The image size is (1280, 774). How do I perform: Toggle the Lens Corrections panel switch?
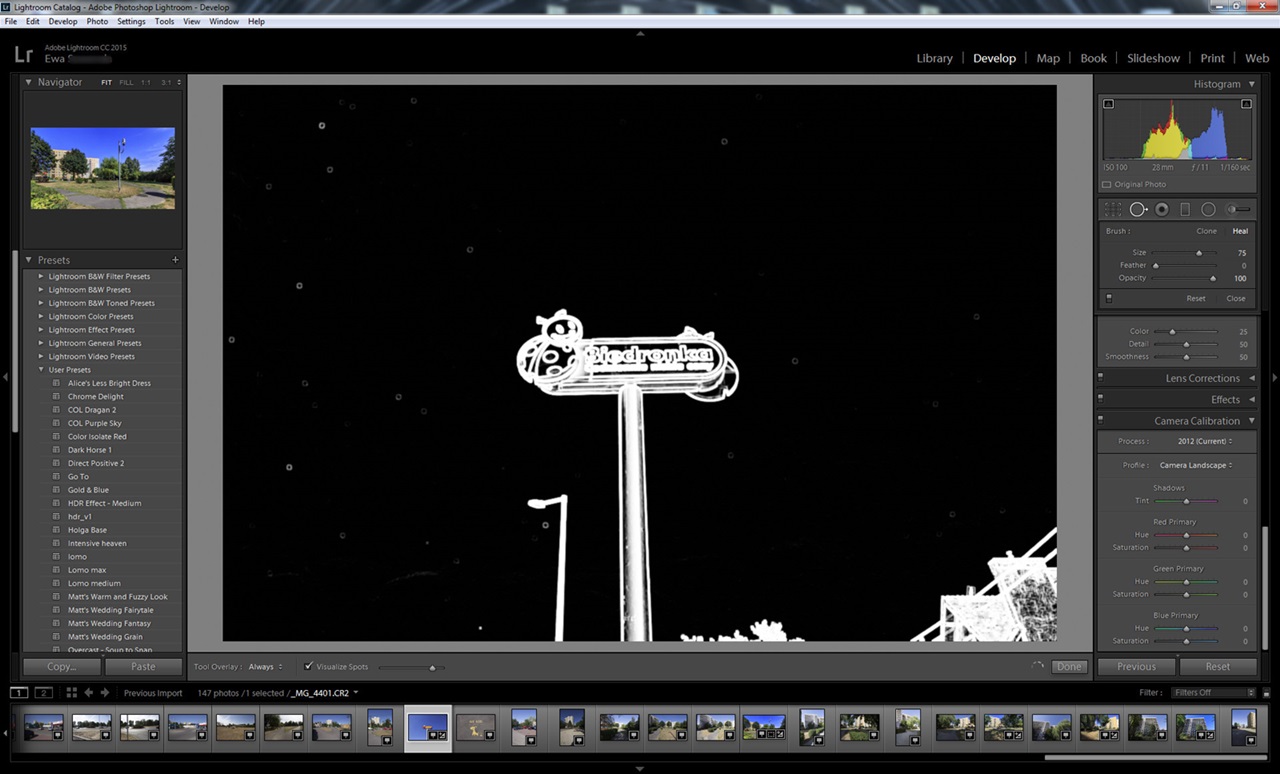coord(1100,378)
